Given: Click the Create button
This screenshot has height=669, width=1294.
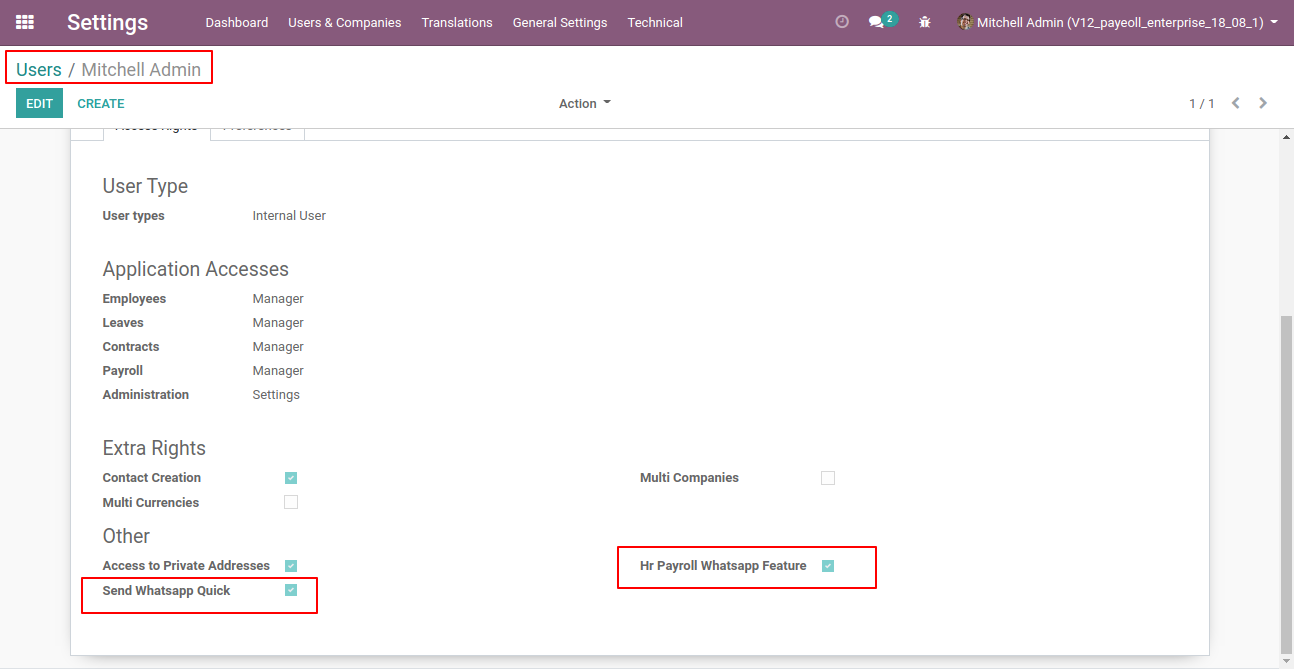Looking at the screenshot, I should point(101,103).
